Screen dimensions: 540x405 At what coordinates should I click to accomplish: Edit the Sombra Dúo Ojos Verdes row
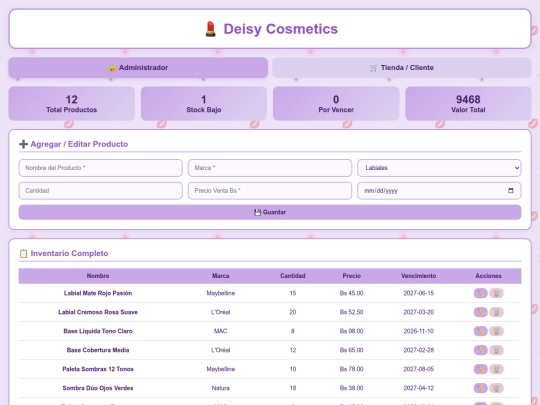click(x=480, y=388)
